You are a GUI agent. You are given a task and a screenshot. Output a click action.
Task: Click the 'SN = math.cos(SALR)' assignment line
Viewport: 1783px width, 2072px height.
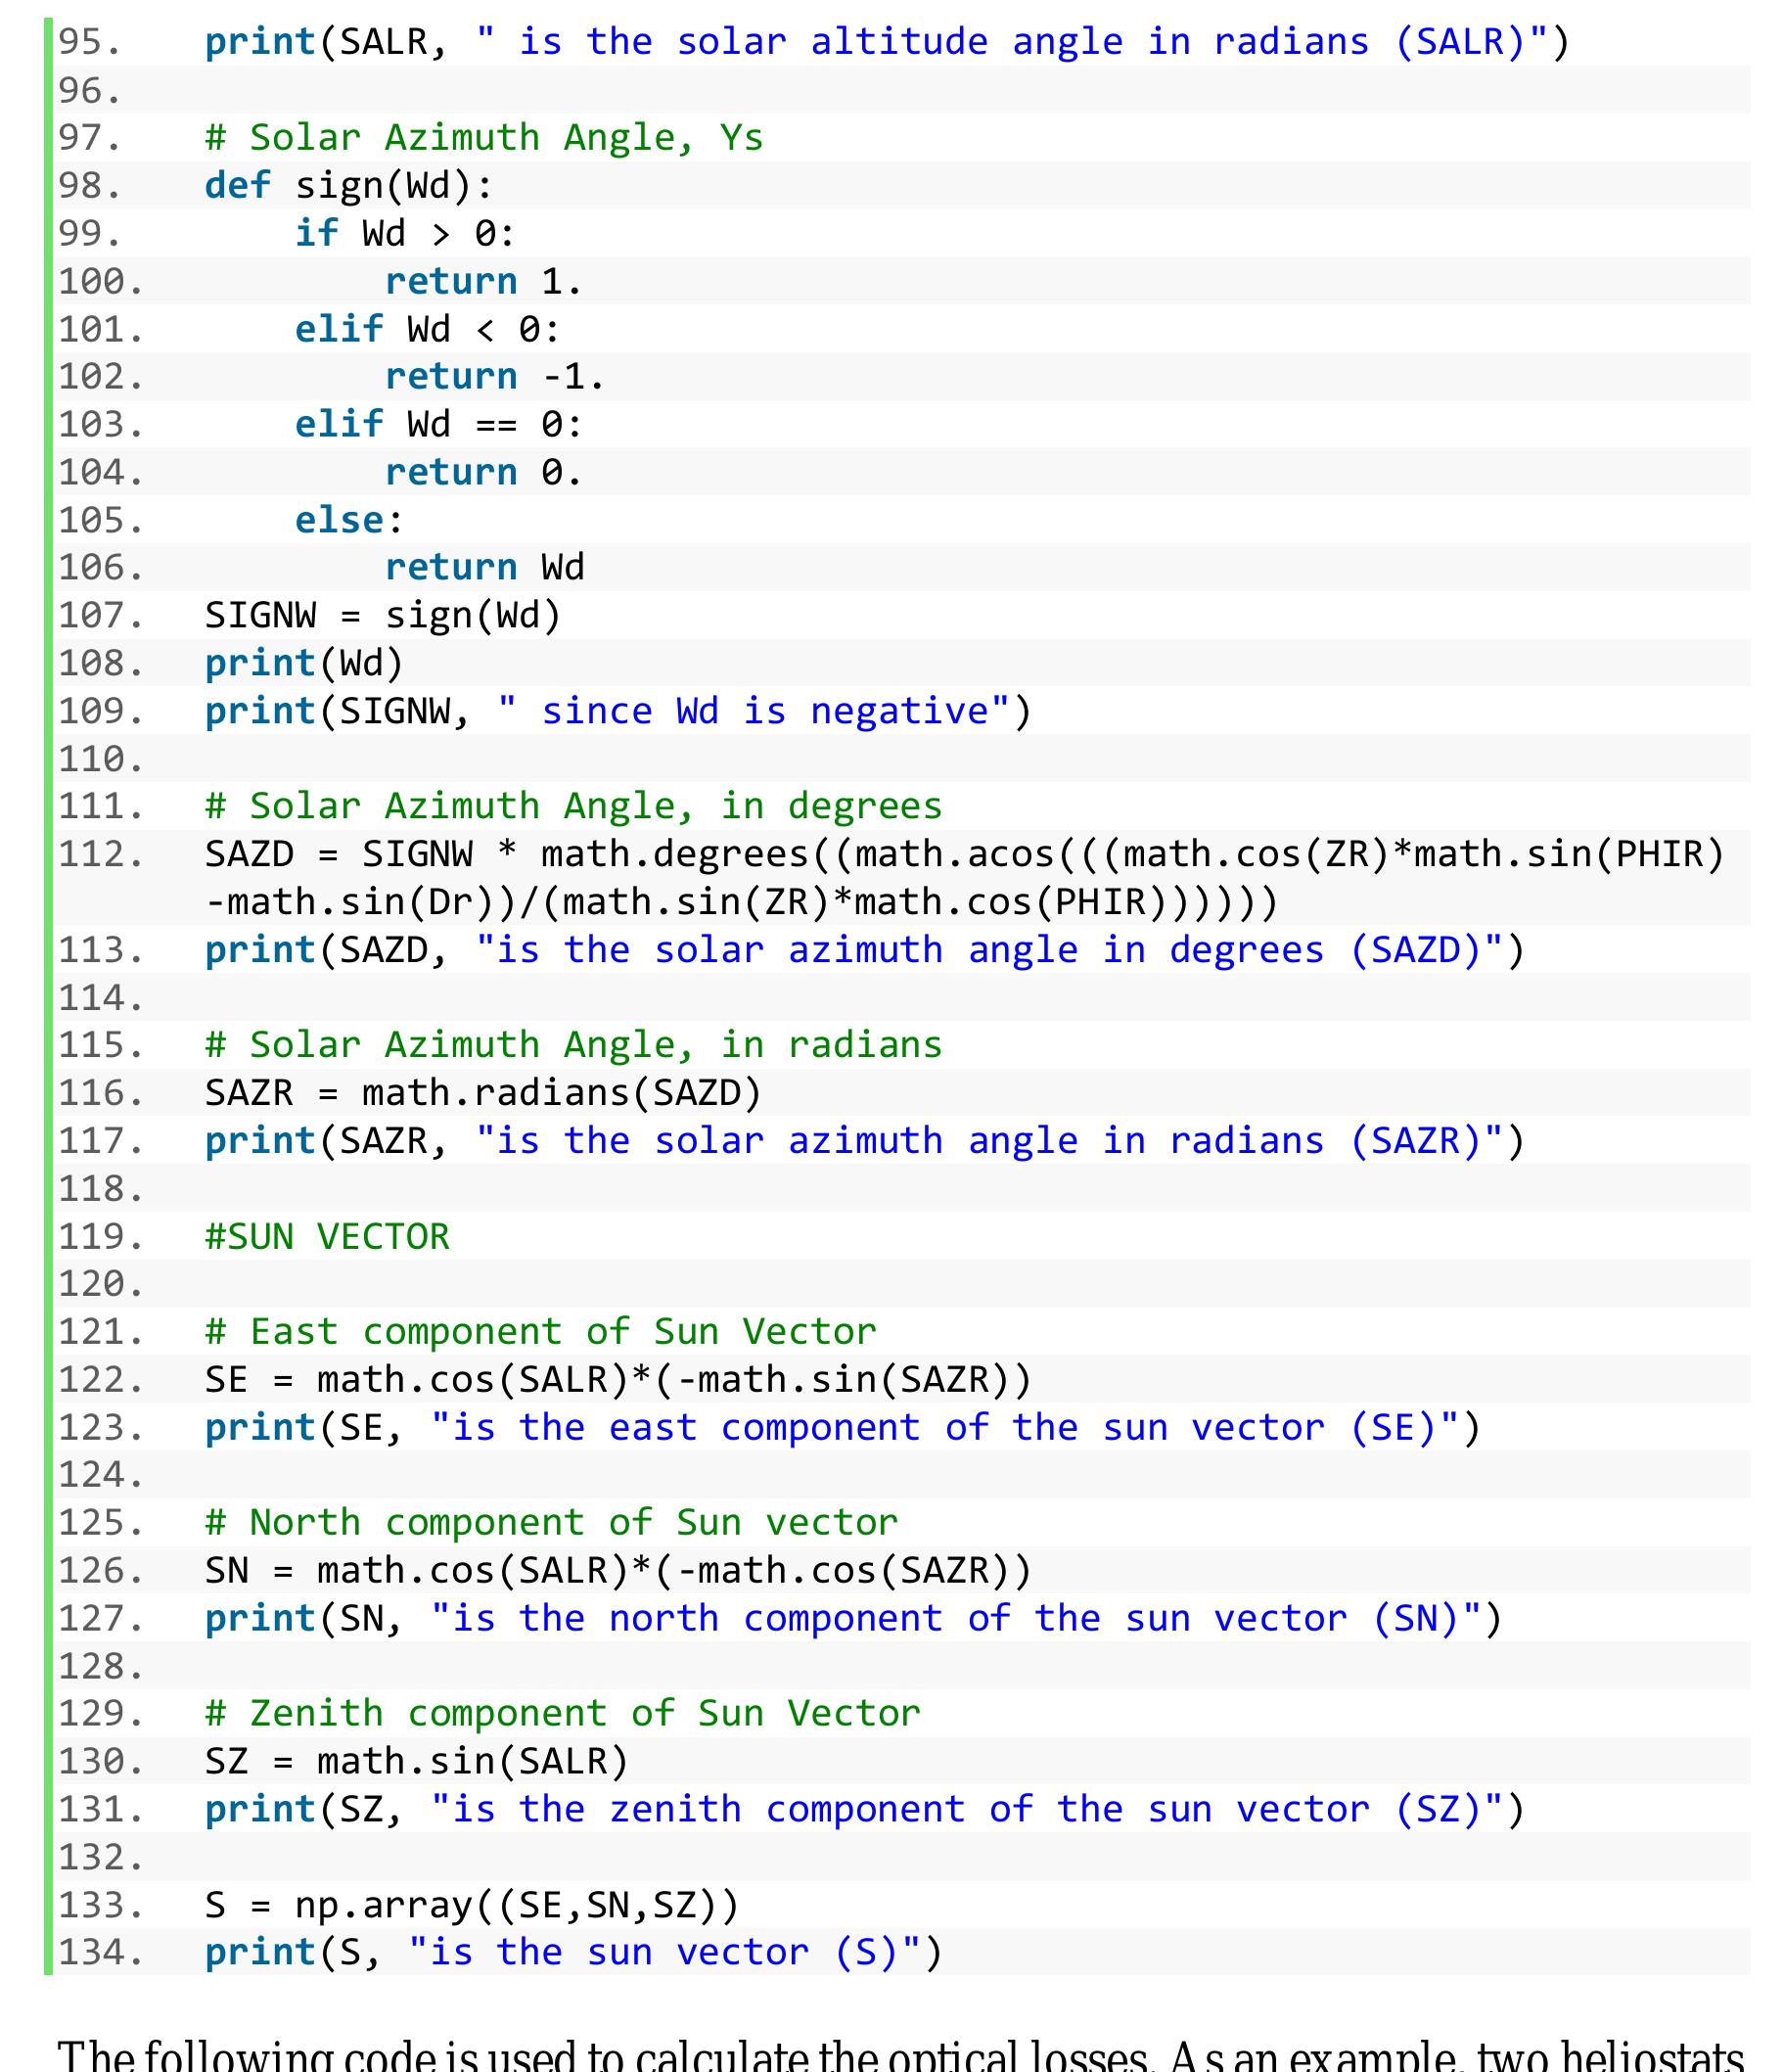point(617,1571)
